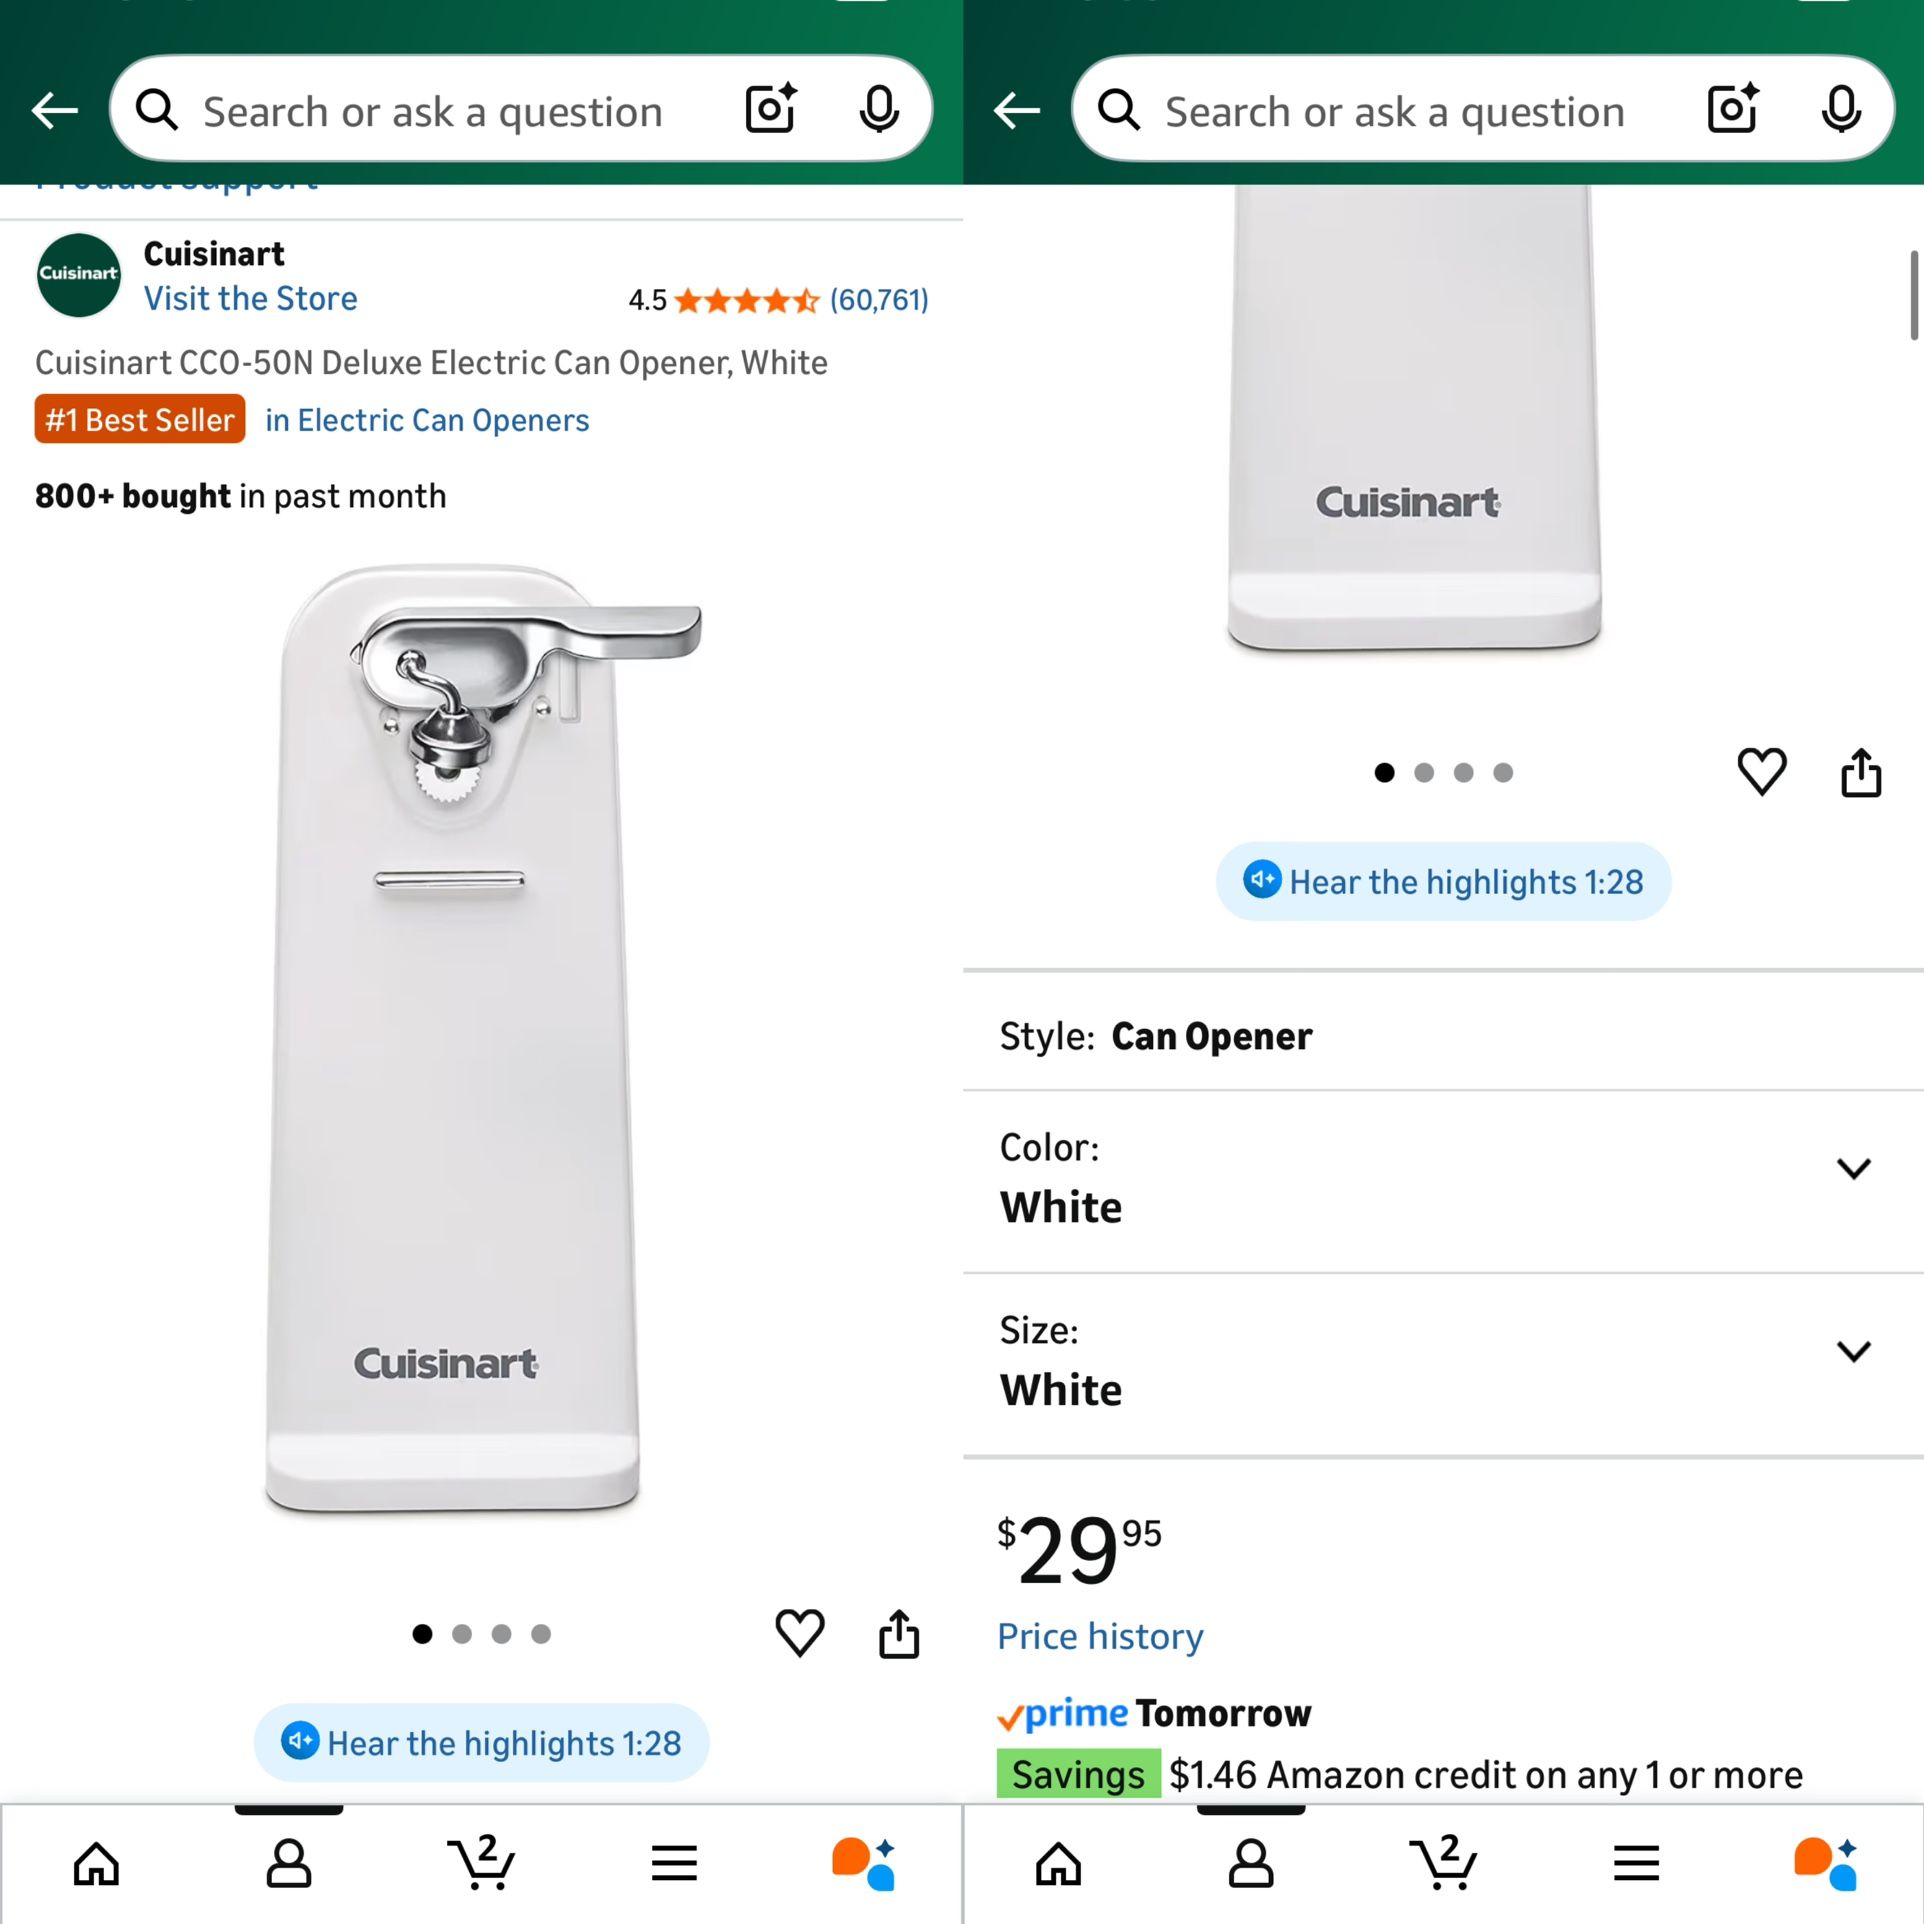The height and width of the screenshot is (1924, 1924).
Task: Toggle the heart favorite icon above the Style row
Action: [x=1761, y=773]
